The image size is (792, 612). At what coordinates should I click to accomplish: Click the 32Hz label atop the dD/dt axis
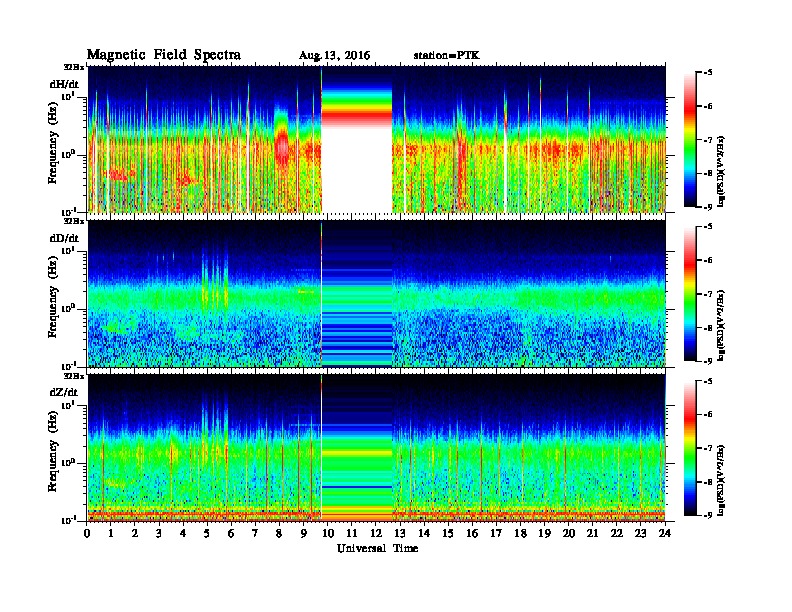coord(74,221)
